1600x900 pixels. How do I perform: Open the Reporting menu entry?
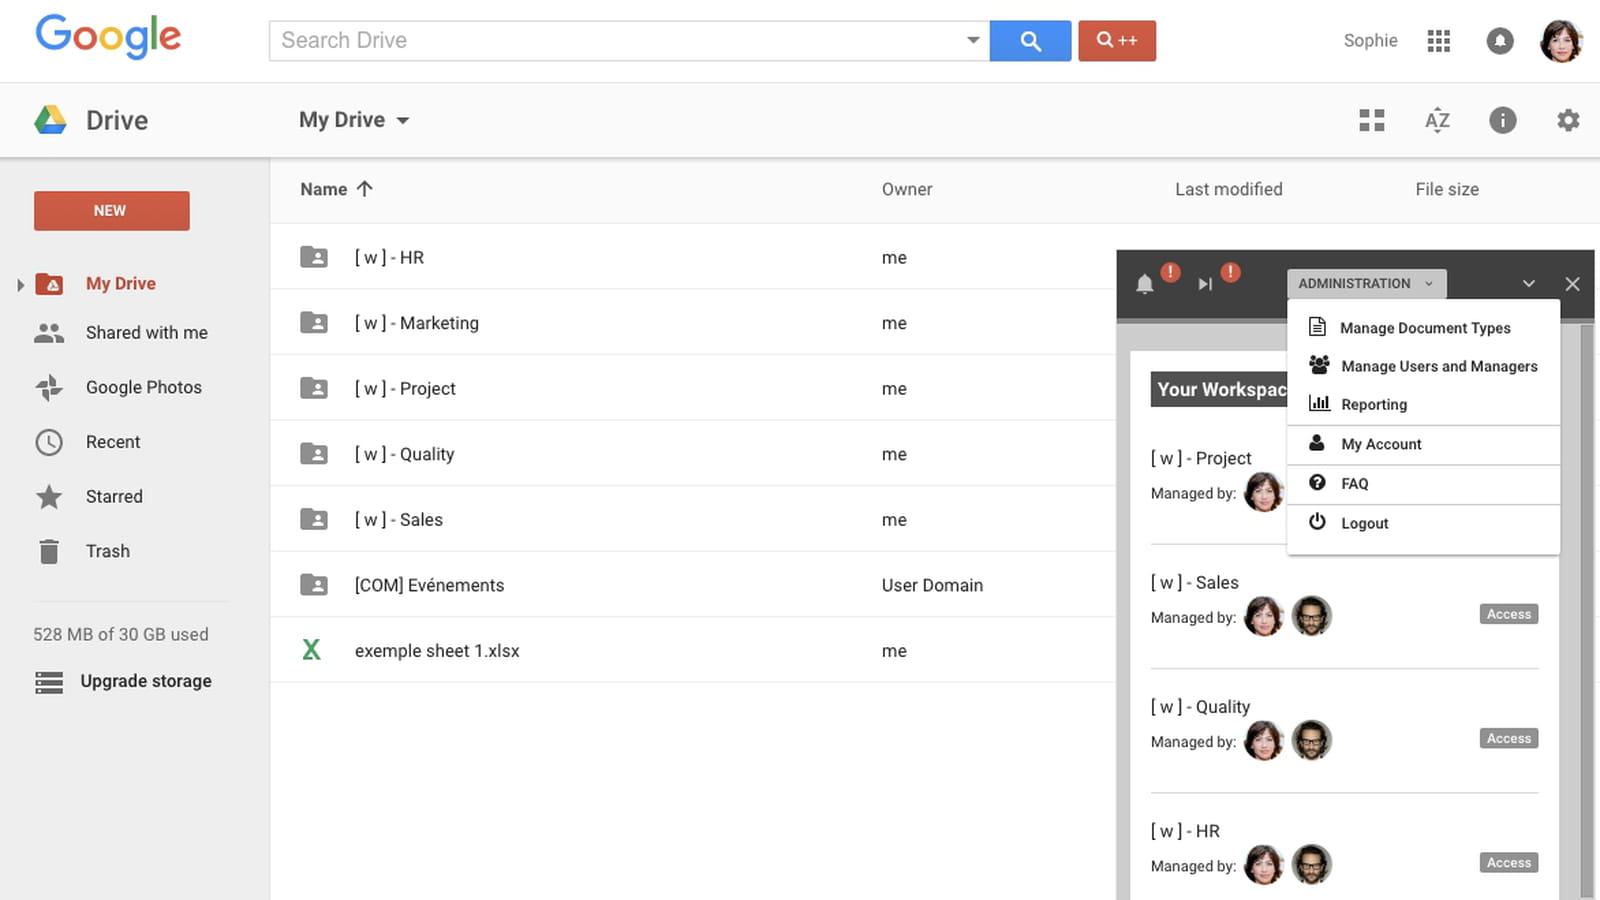(1423, 404)
